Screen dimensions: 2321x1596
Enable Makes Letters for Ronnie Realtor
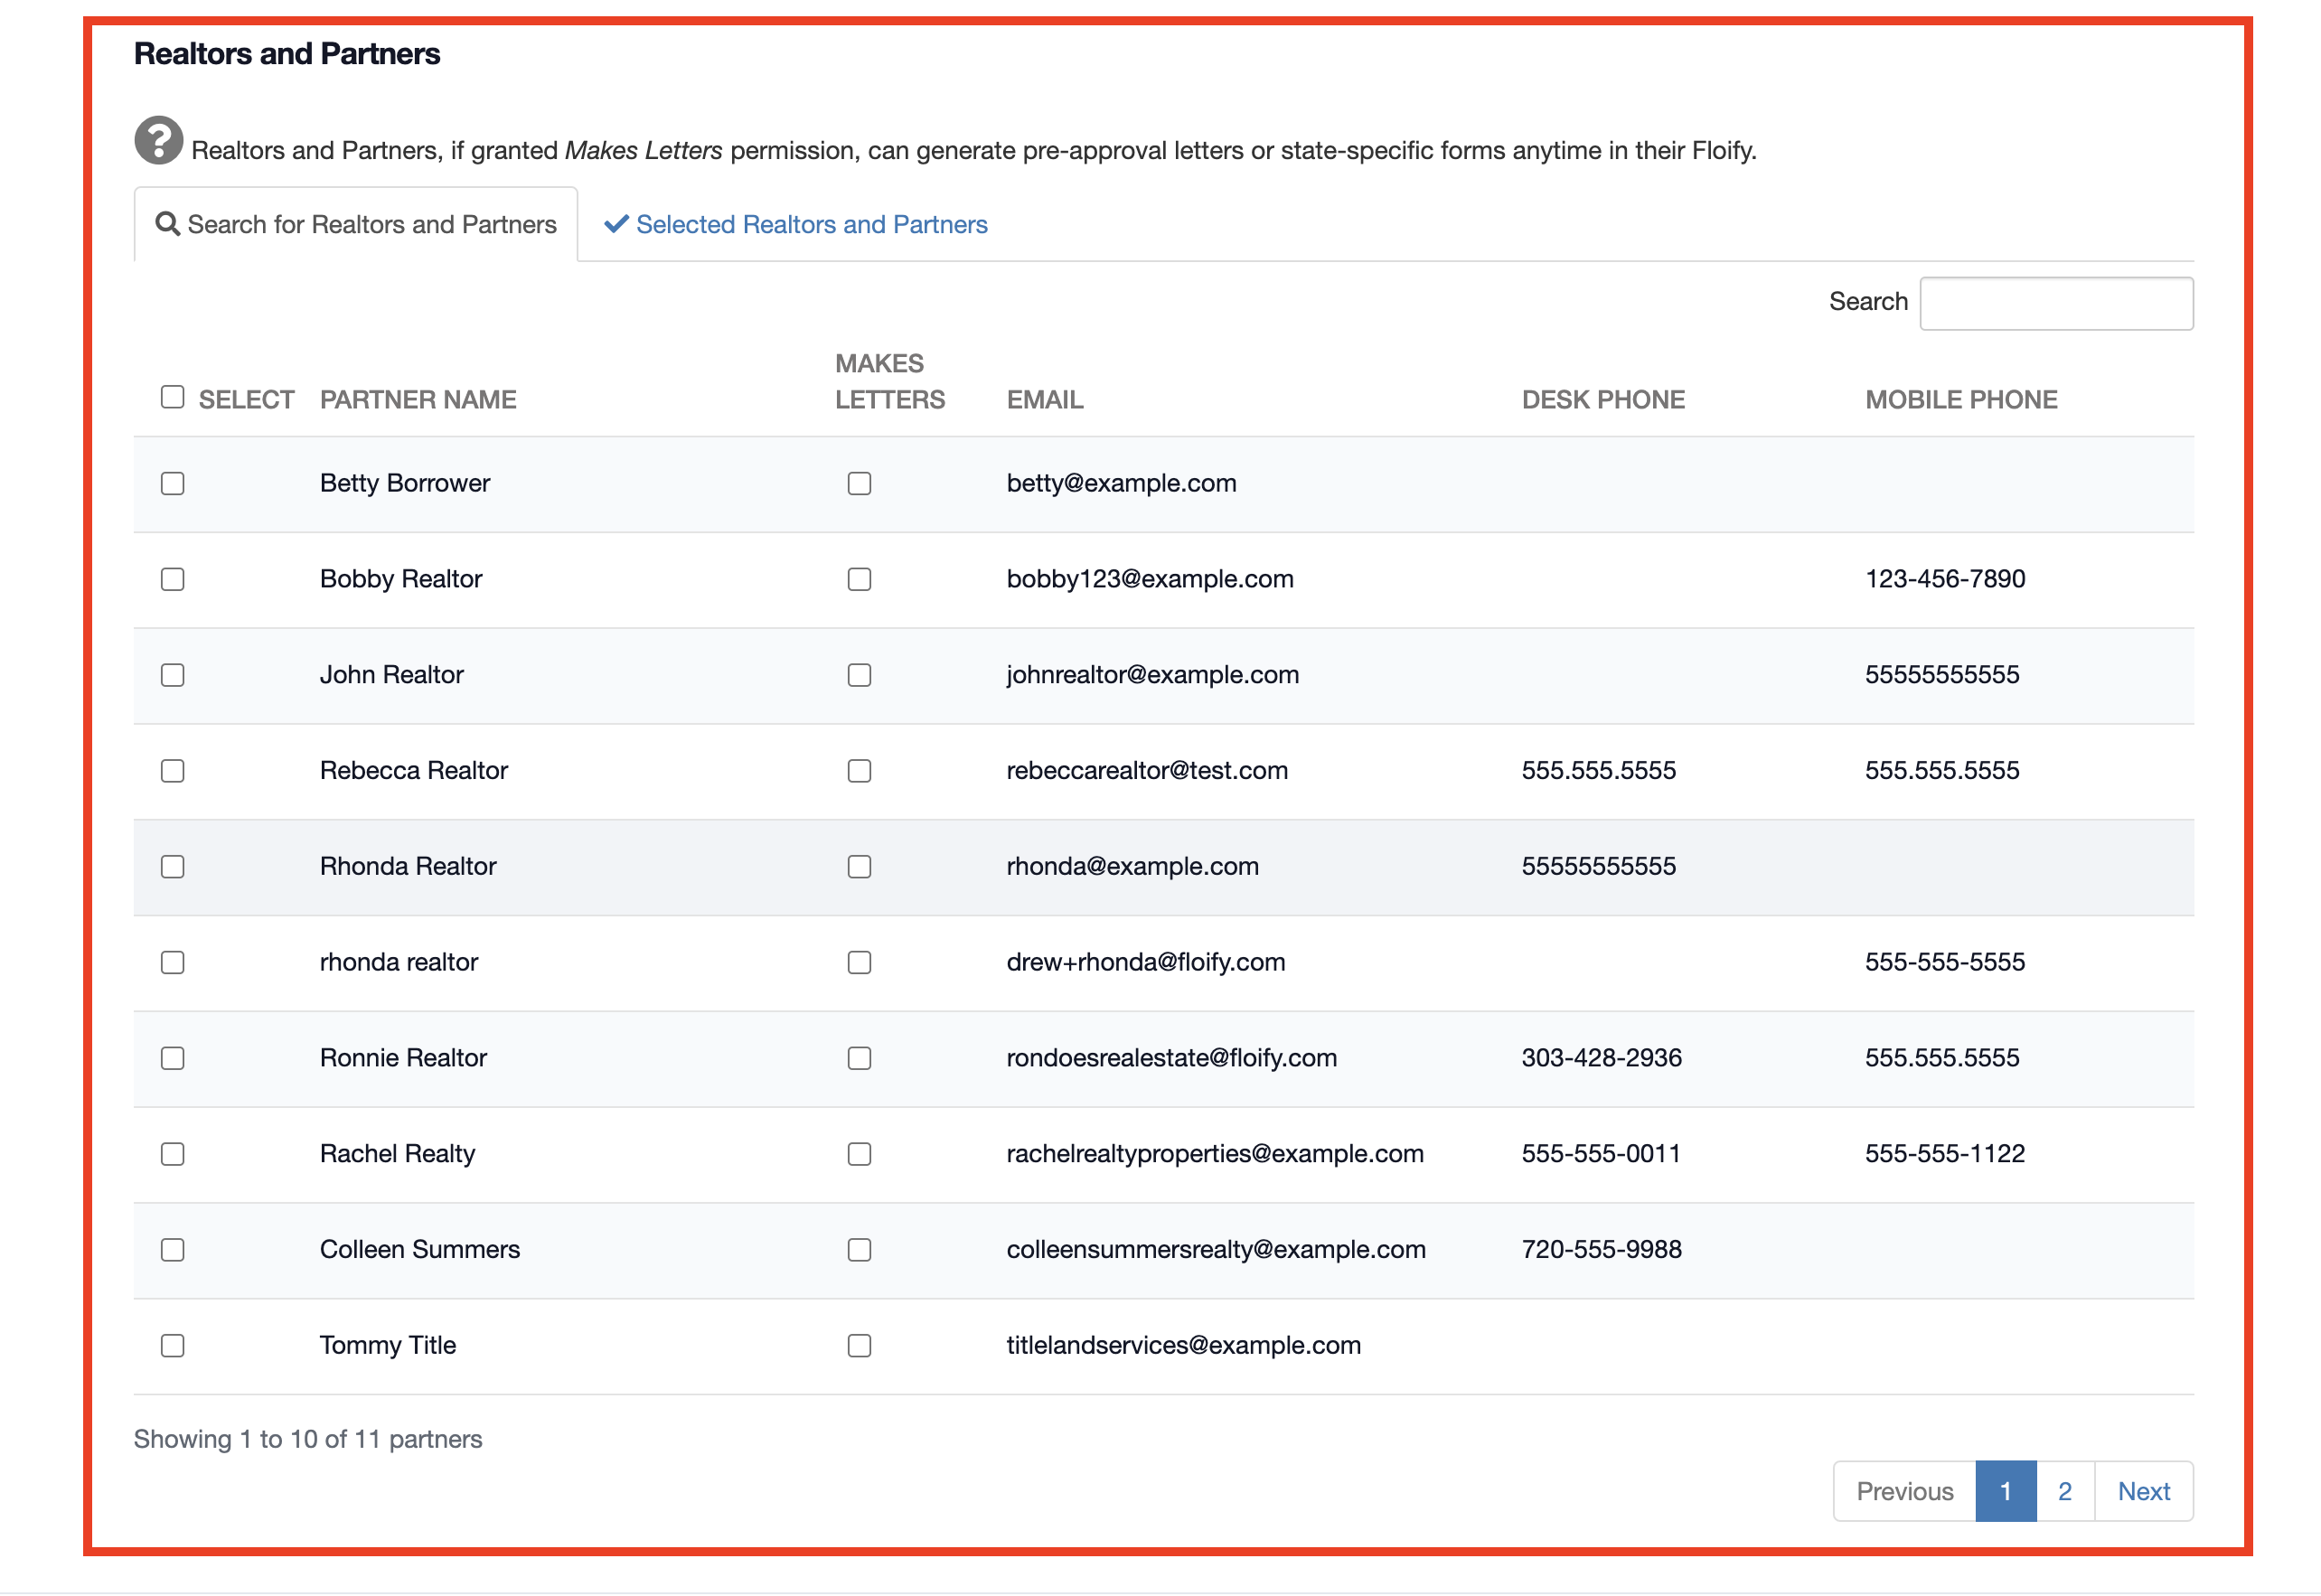coord(859,1059)
